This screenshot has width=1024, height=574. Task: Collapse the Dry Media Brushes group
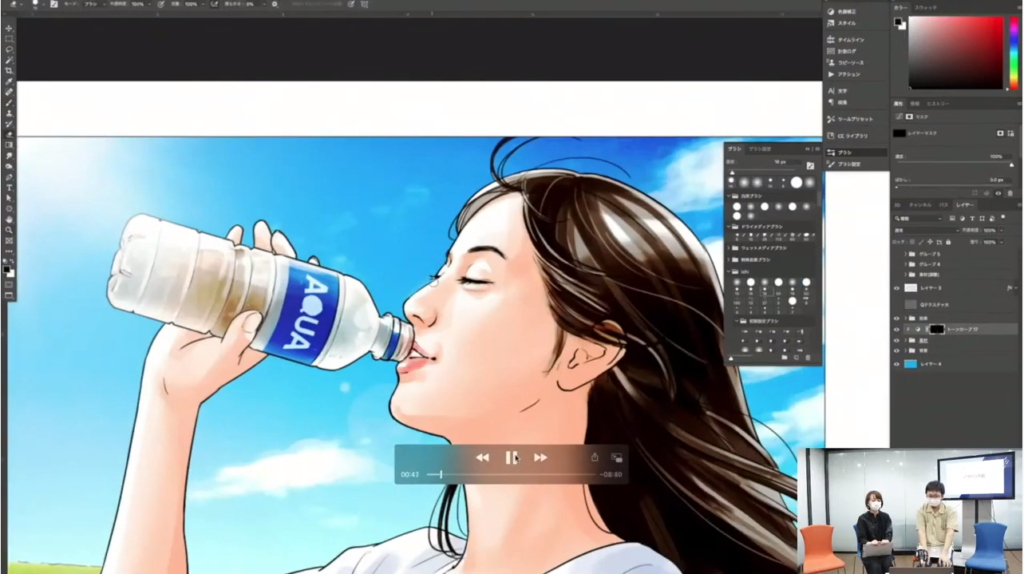[x=729, y=227]
